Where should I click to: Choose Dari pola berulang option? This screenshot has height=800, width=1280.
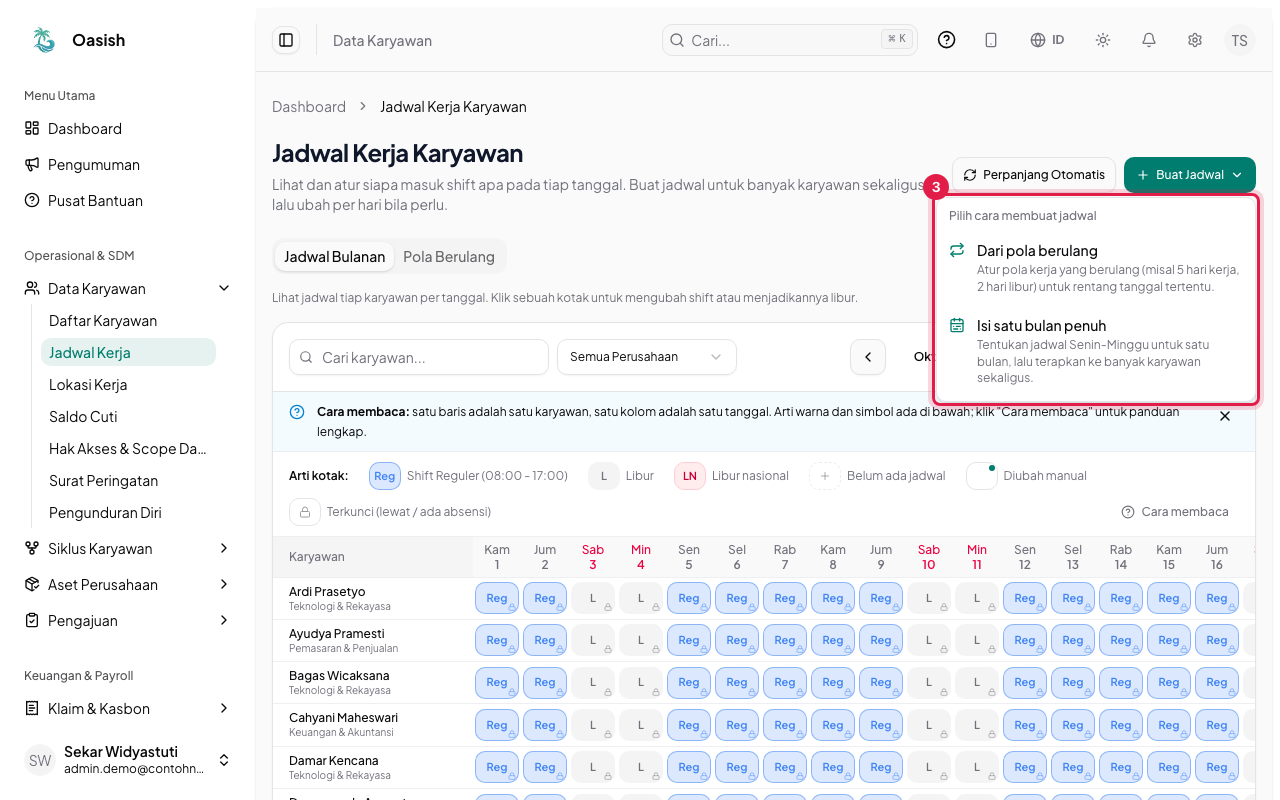1096,268
